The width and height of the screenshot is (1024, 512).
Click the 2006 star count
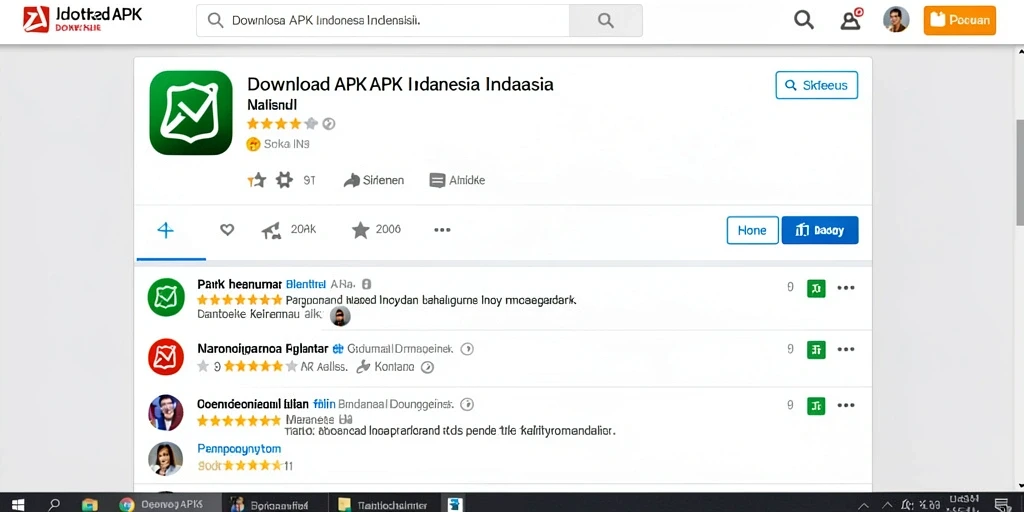376,230
